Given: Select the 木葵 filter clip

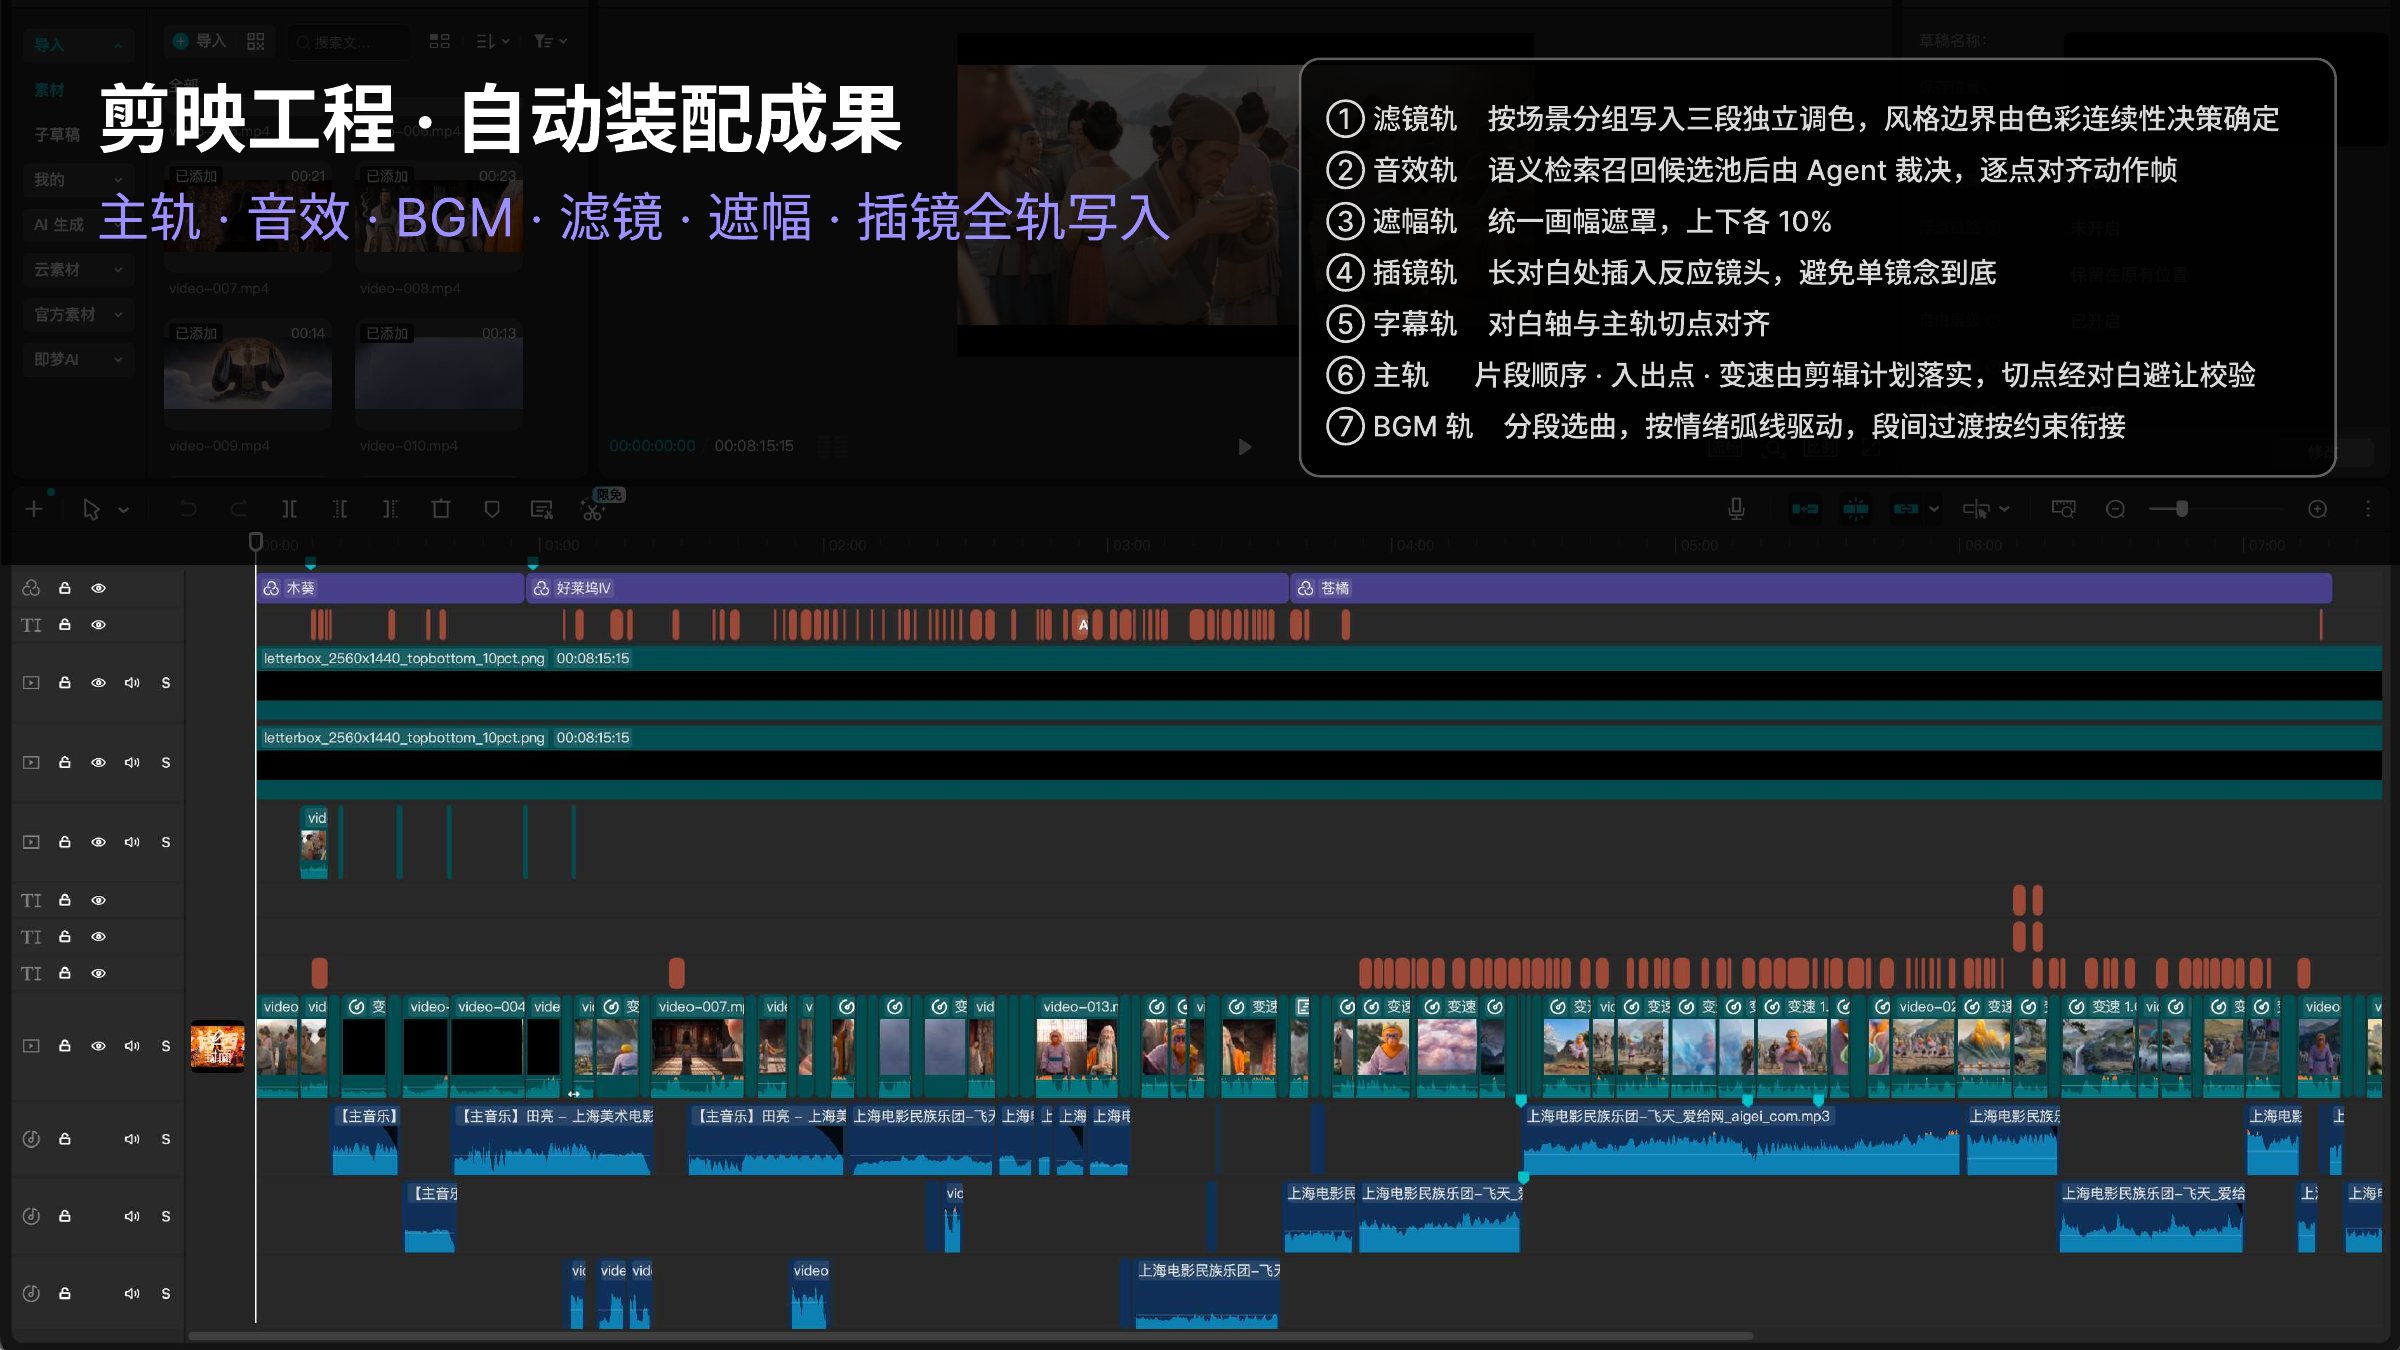Looking at the screenshot, I should (x=390, y=588).
